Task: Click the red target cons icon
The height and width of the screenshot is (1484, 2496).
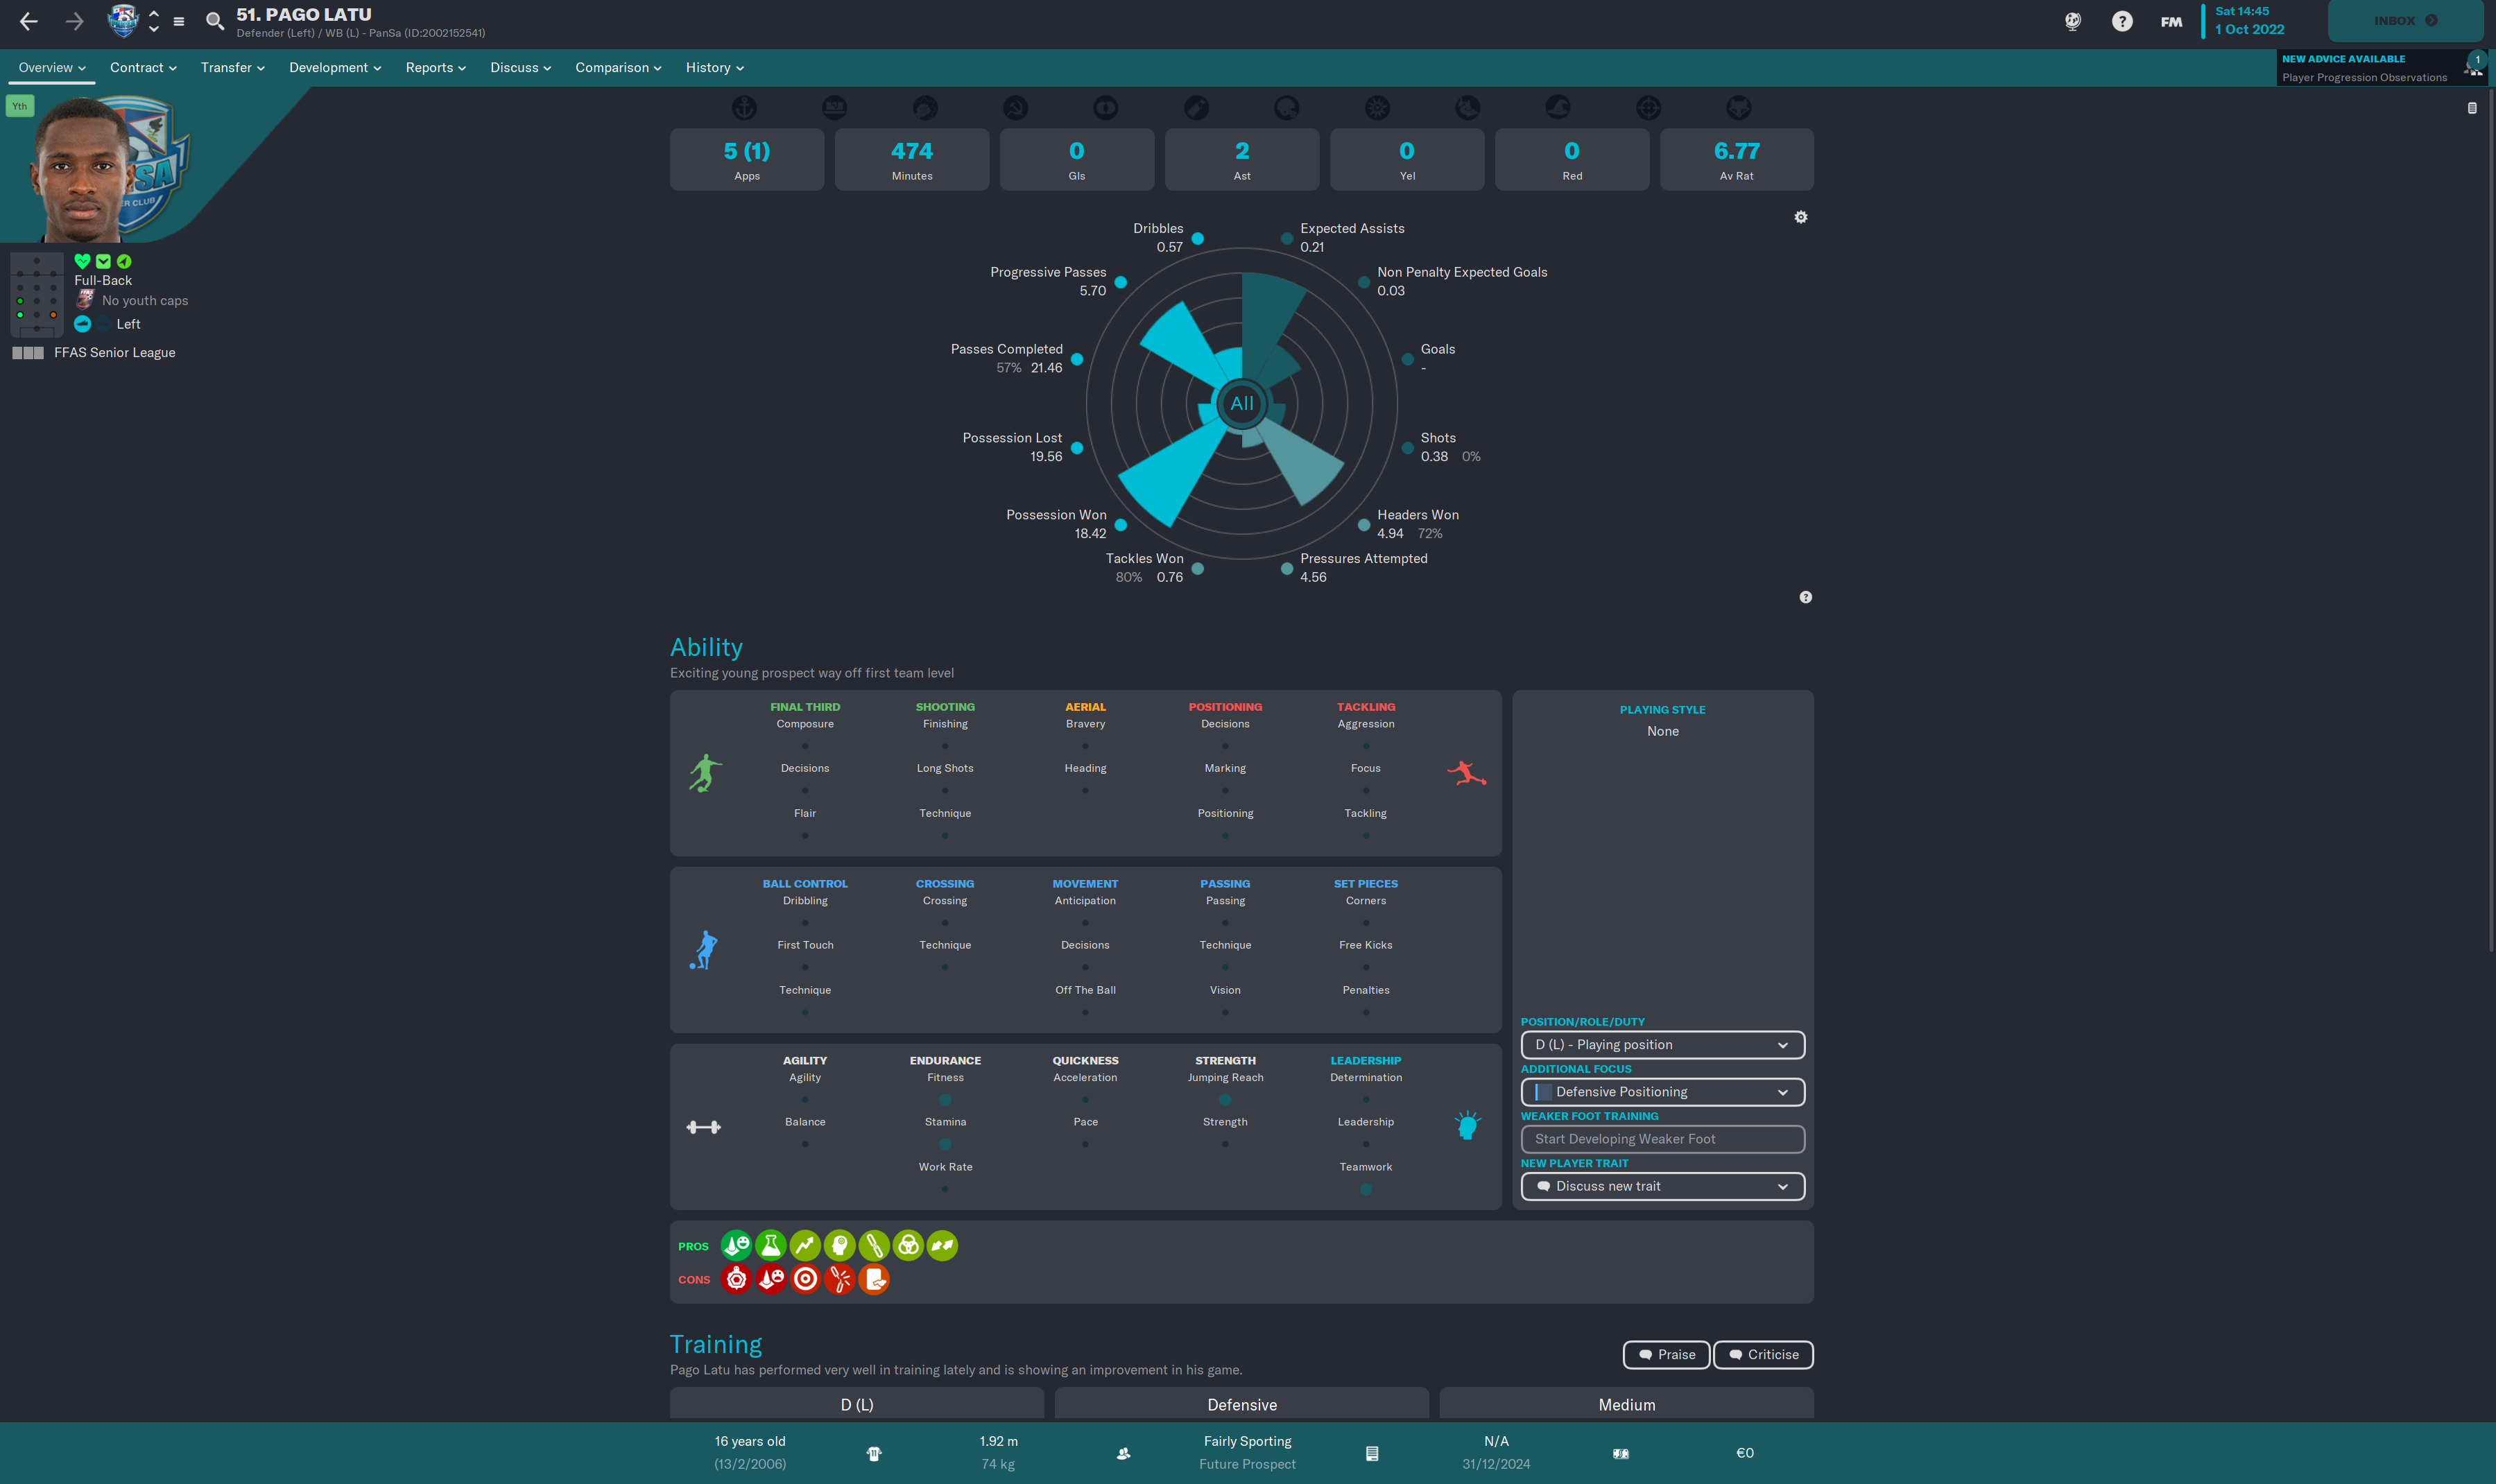Action: pos(805,1279)
